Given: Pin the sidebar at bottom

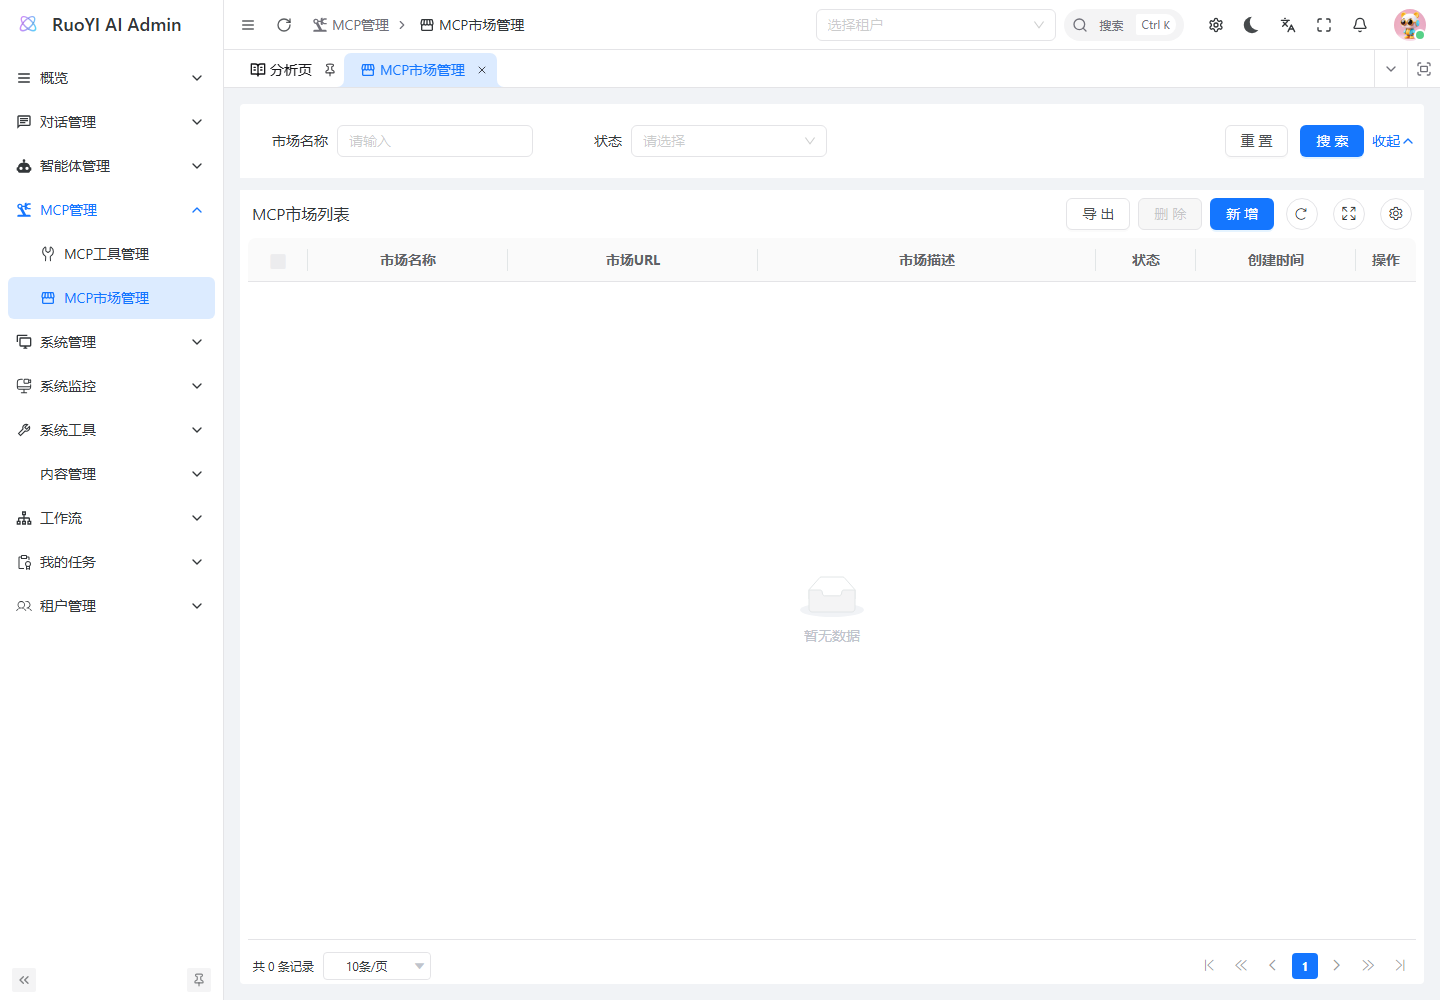Looking at the screenshot, I should coord(199,980).
